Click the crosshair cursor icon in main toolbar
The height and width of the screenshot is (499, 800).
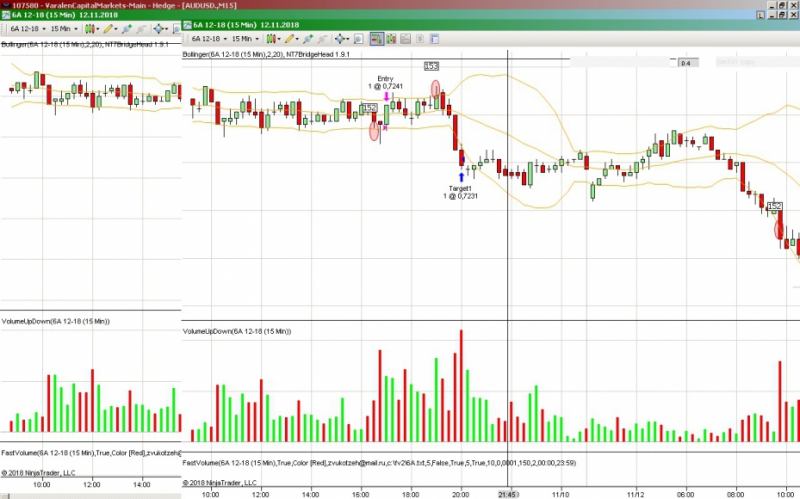[339, 39]
